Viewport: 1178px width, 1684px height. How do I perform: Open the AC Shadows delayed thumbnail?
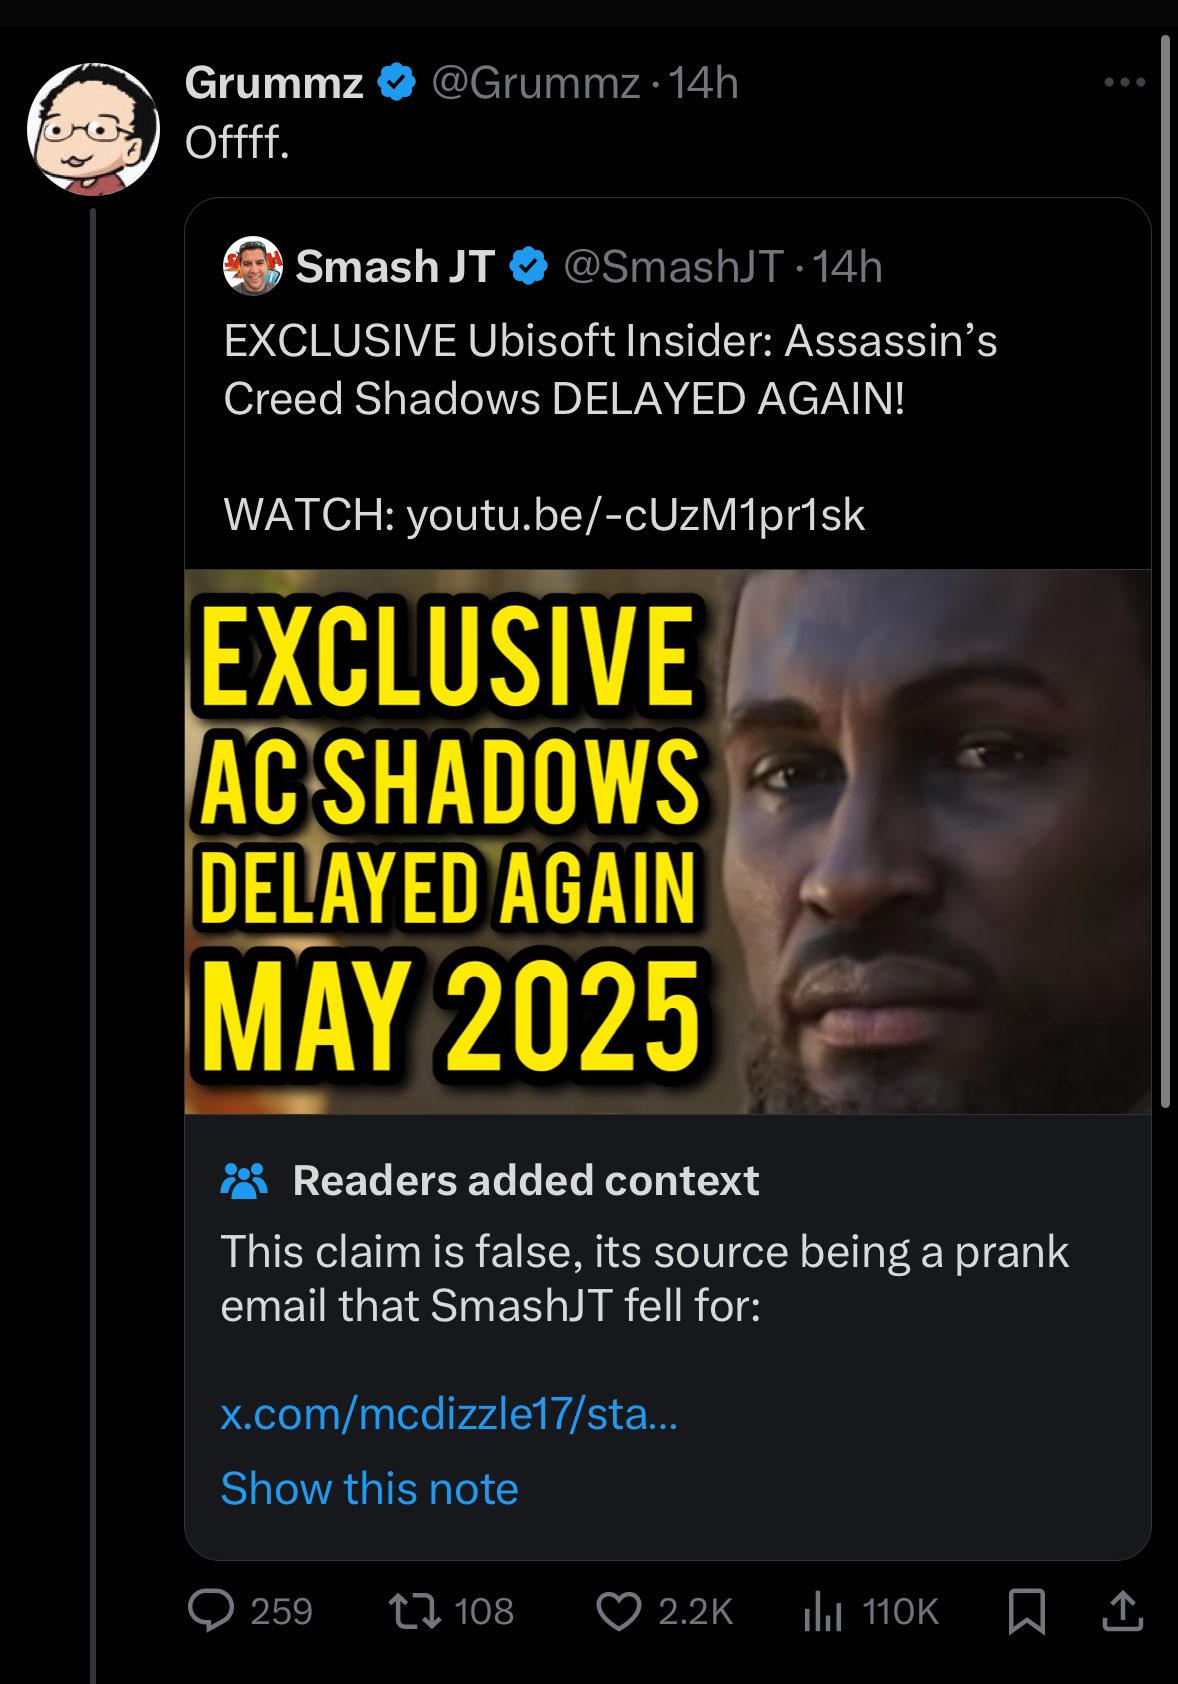click(x=667, y=841)
